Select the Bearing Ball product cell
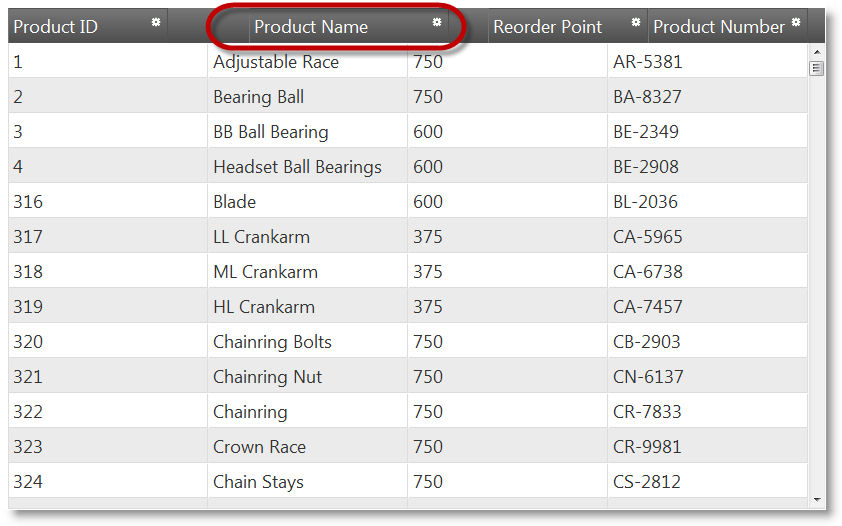 point(258,97)
